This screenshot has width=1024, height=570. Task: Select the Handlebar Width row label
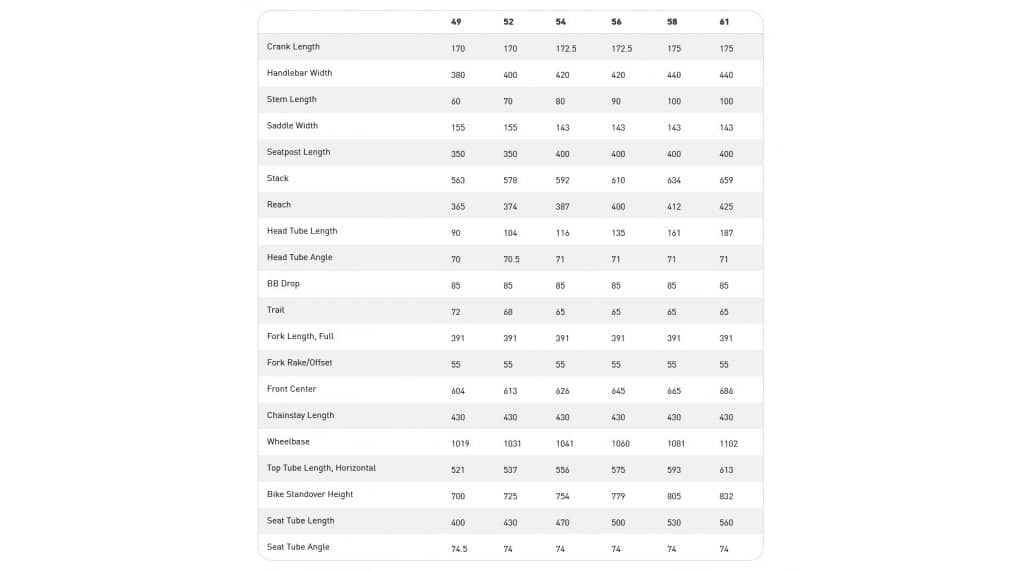coord(299,73)
